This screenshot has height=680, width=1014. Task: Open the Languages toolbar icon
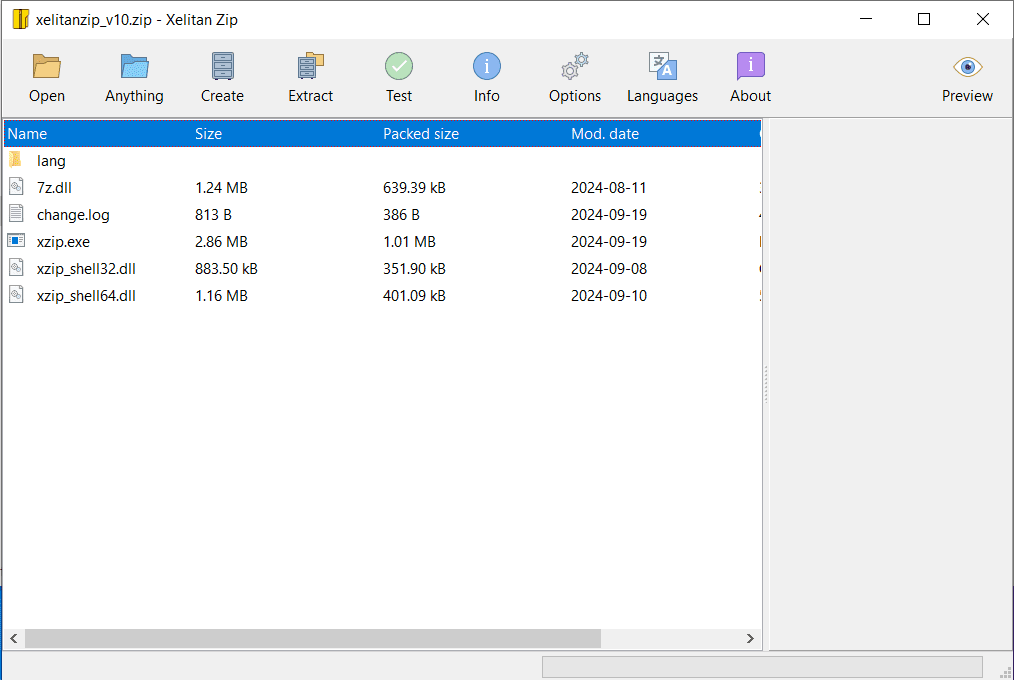(x=662, y=66)
